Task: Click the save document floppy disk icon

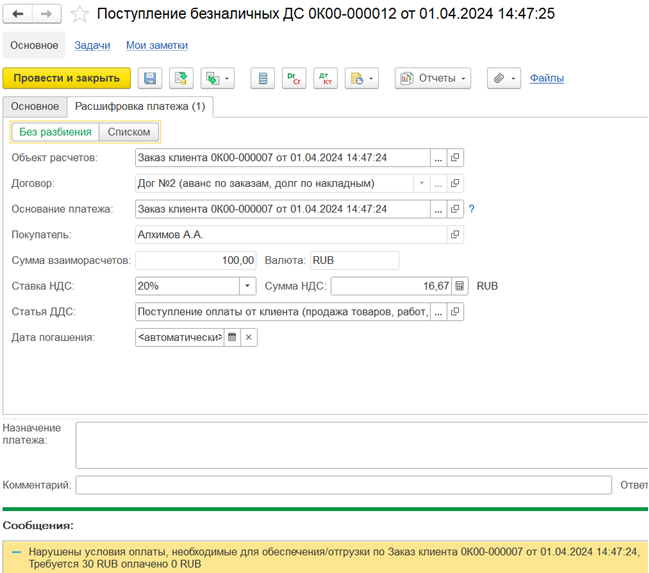Action: click(x=150, y=78)
